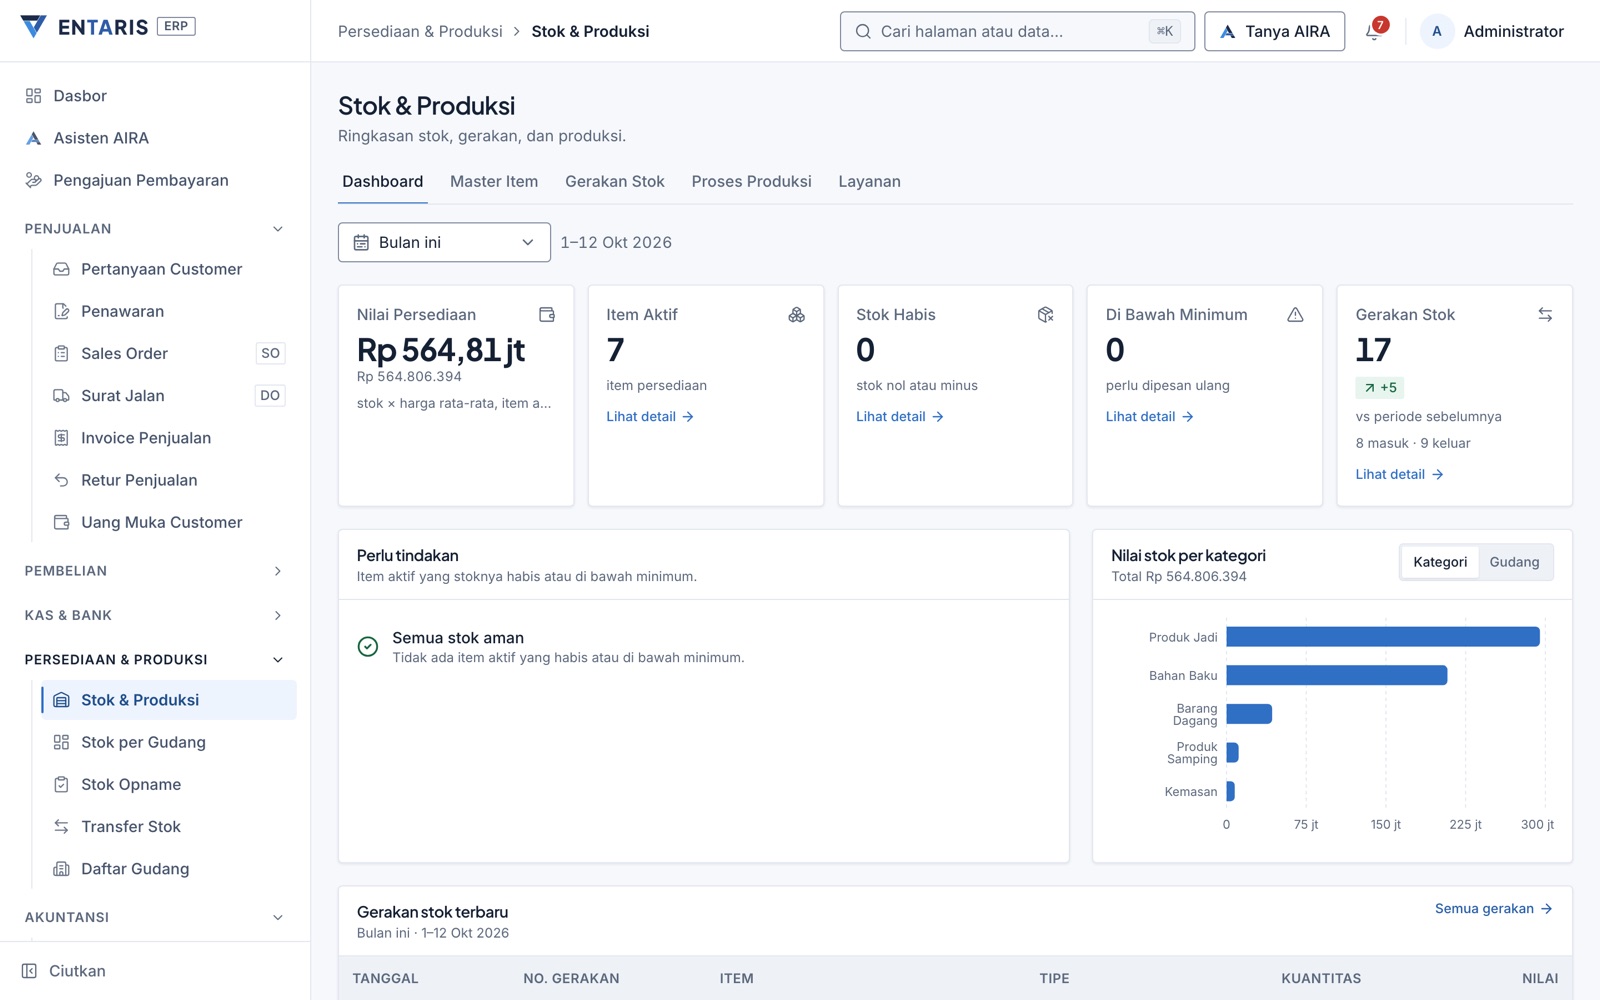The image size is (1600, 1000).
Task: Open the Administrator profile menu
Action: coord(1493,31)
